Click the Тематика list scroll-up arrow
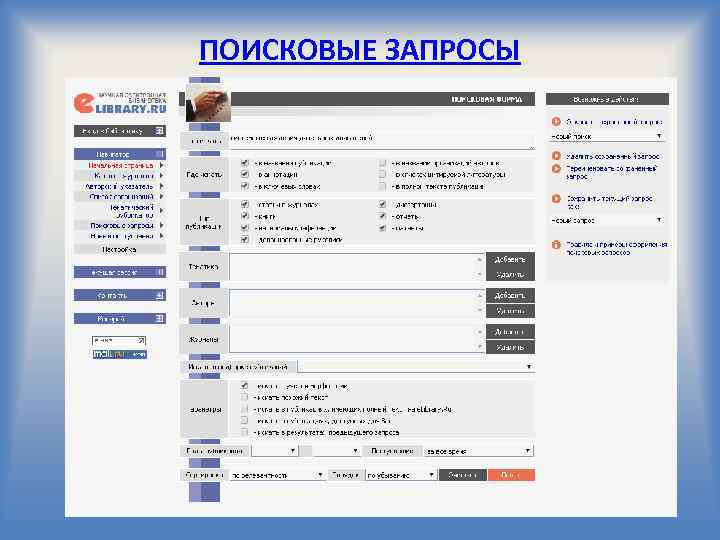The width and height of the screenshot is (720, 540). pyautogui.click(x=479, y=259)
